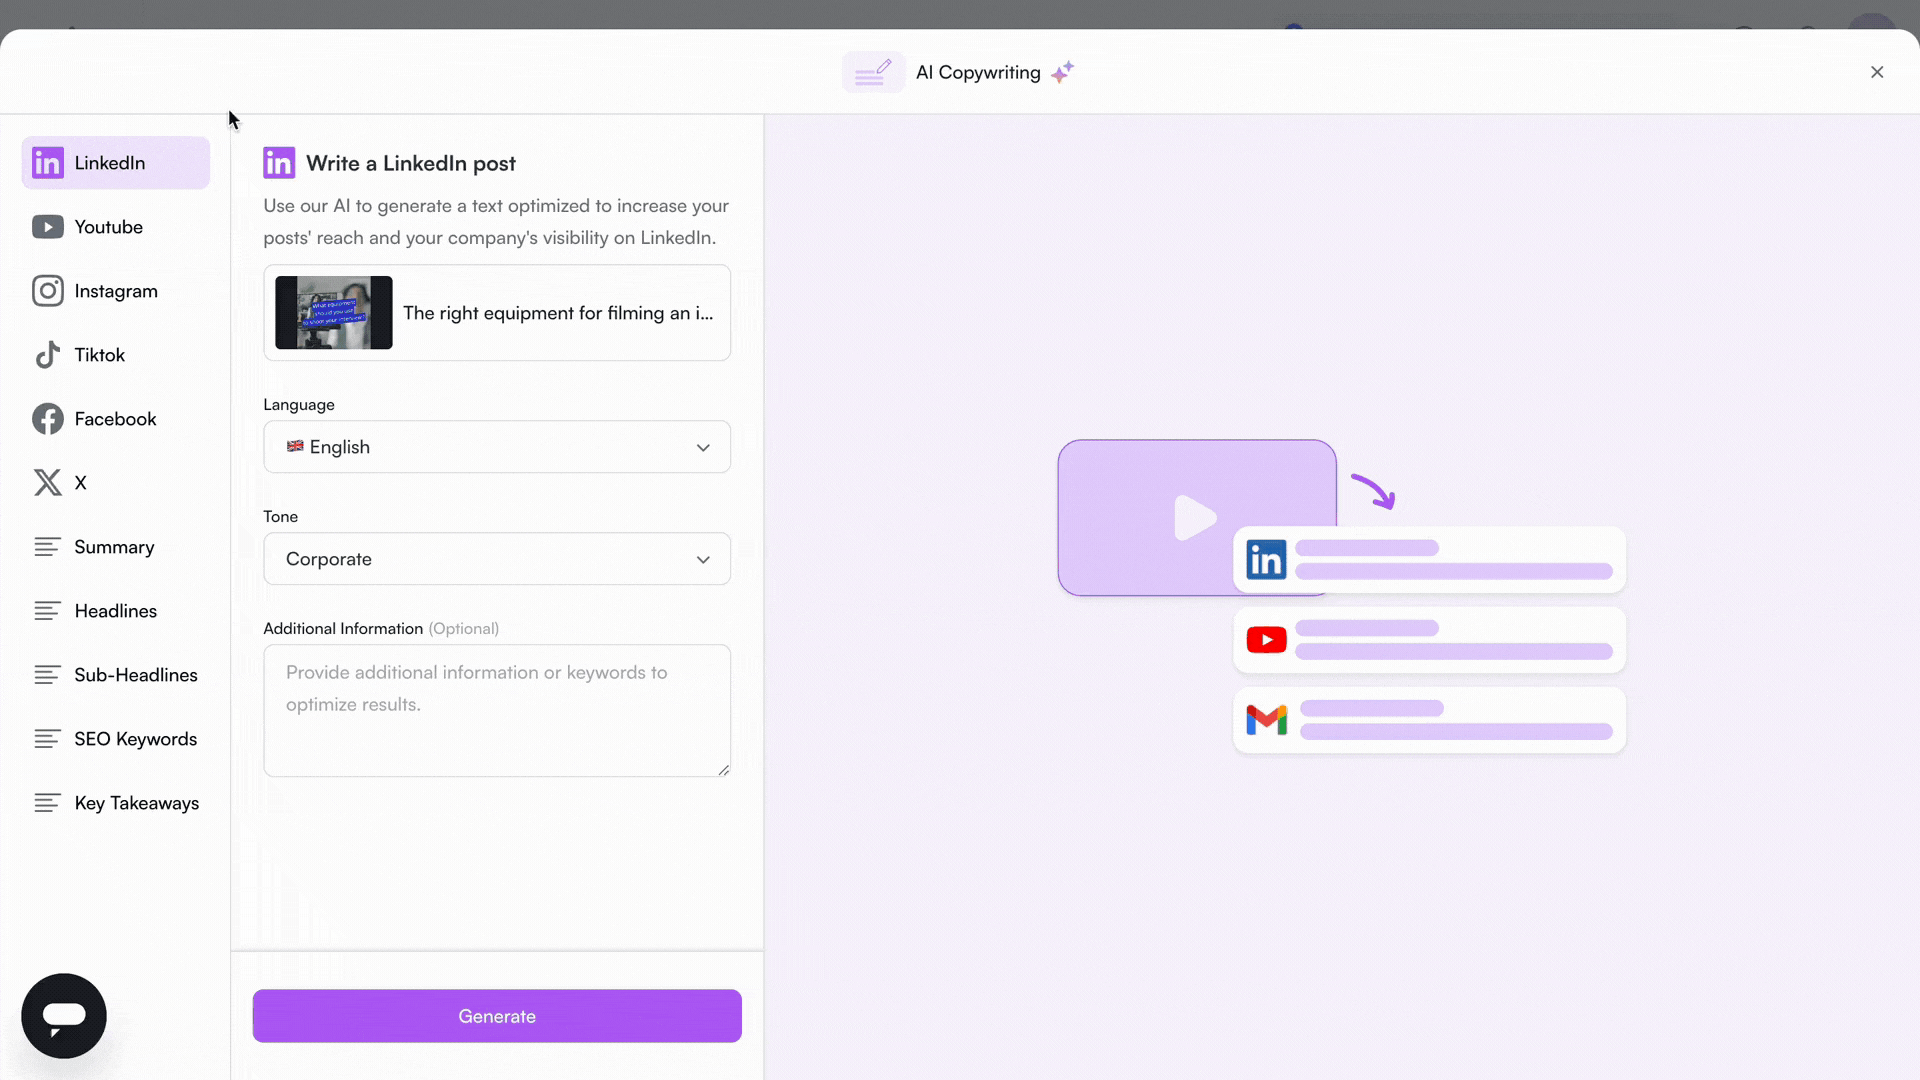Open the Sub-Headlines section
Image resolution: width=1920 pixels, height=1080 pixels.
click(x=116, y=675)
